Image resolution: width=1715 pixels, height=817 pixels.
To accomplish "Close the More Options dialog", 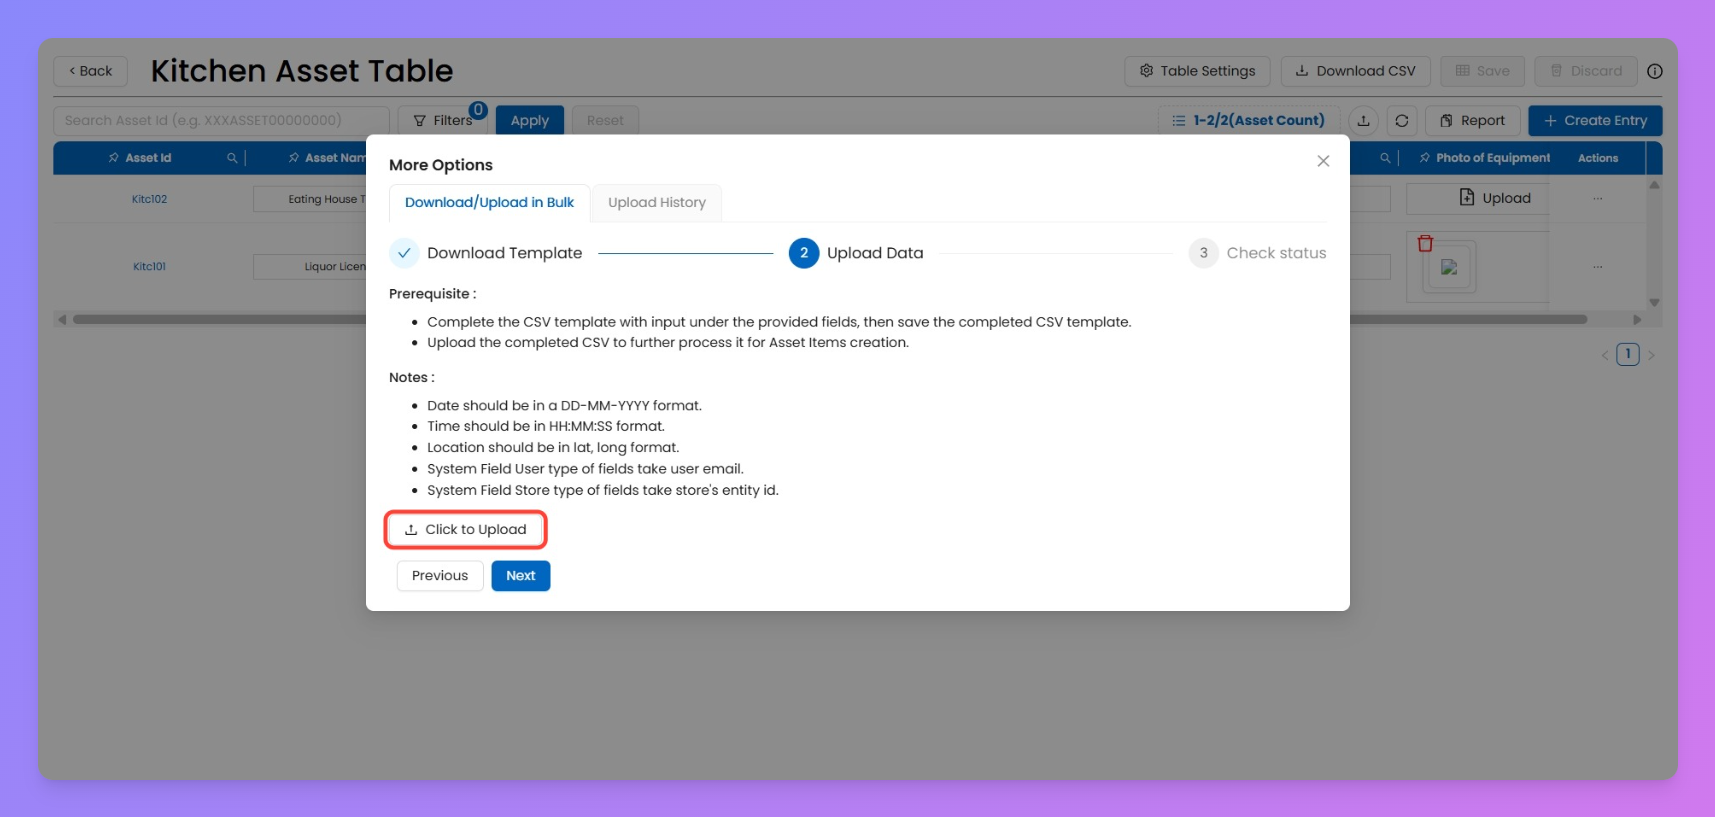I will [1323, 161].
